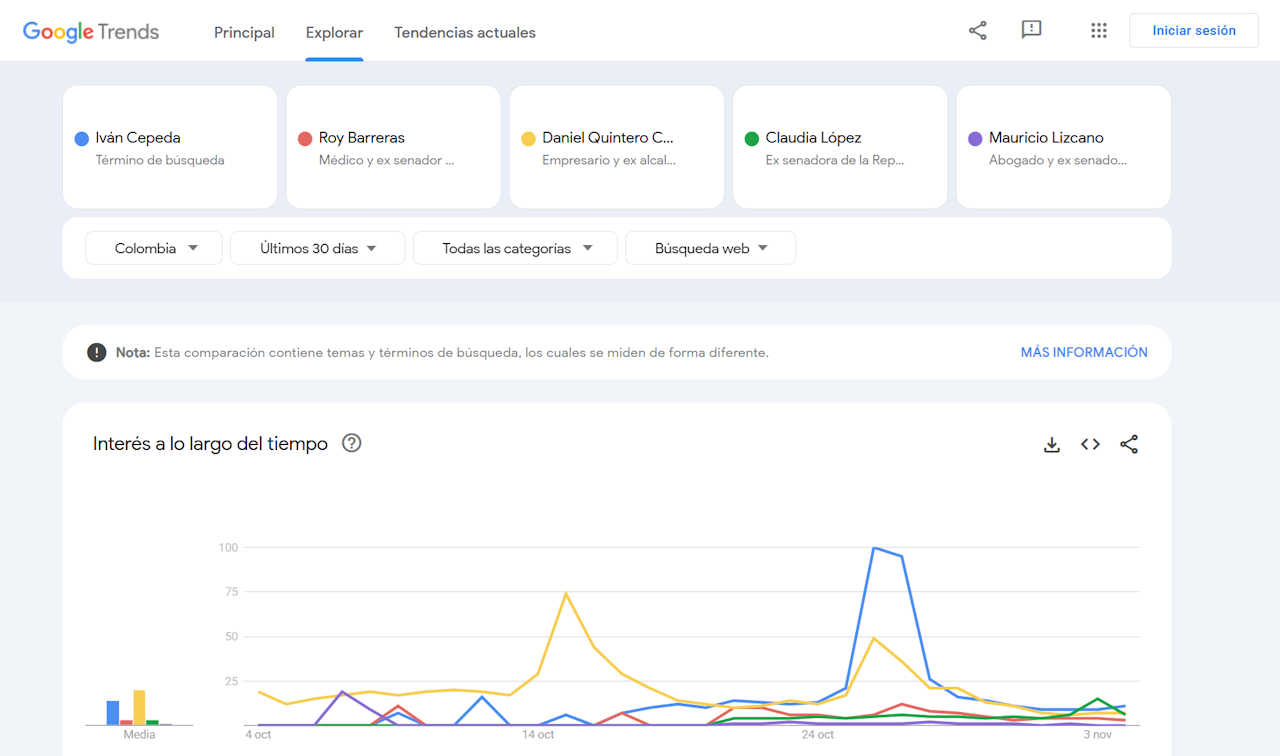
Task: Select the Roy Barreras search term card
Action: click(x=393, y=147)
